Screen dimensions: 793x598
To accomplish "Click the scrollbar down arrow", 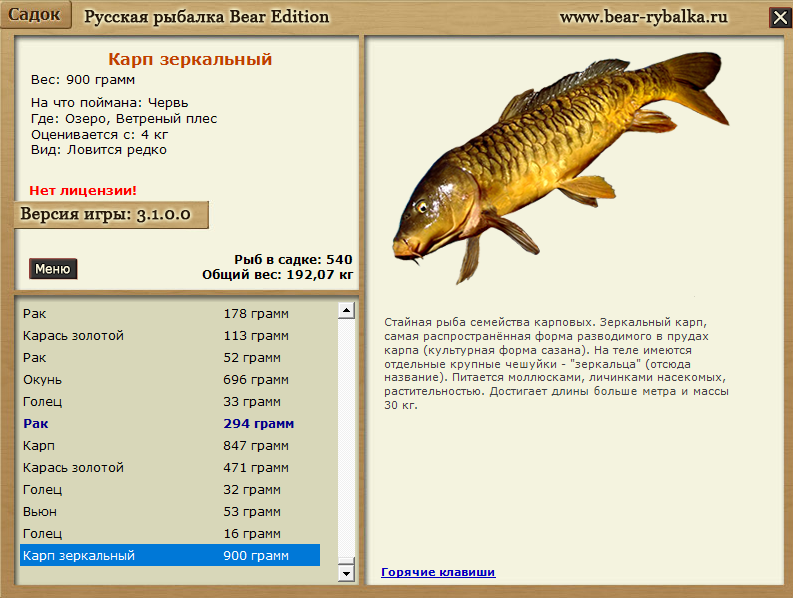I will pos(346,573).
